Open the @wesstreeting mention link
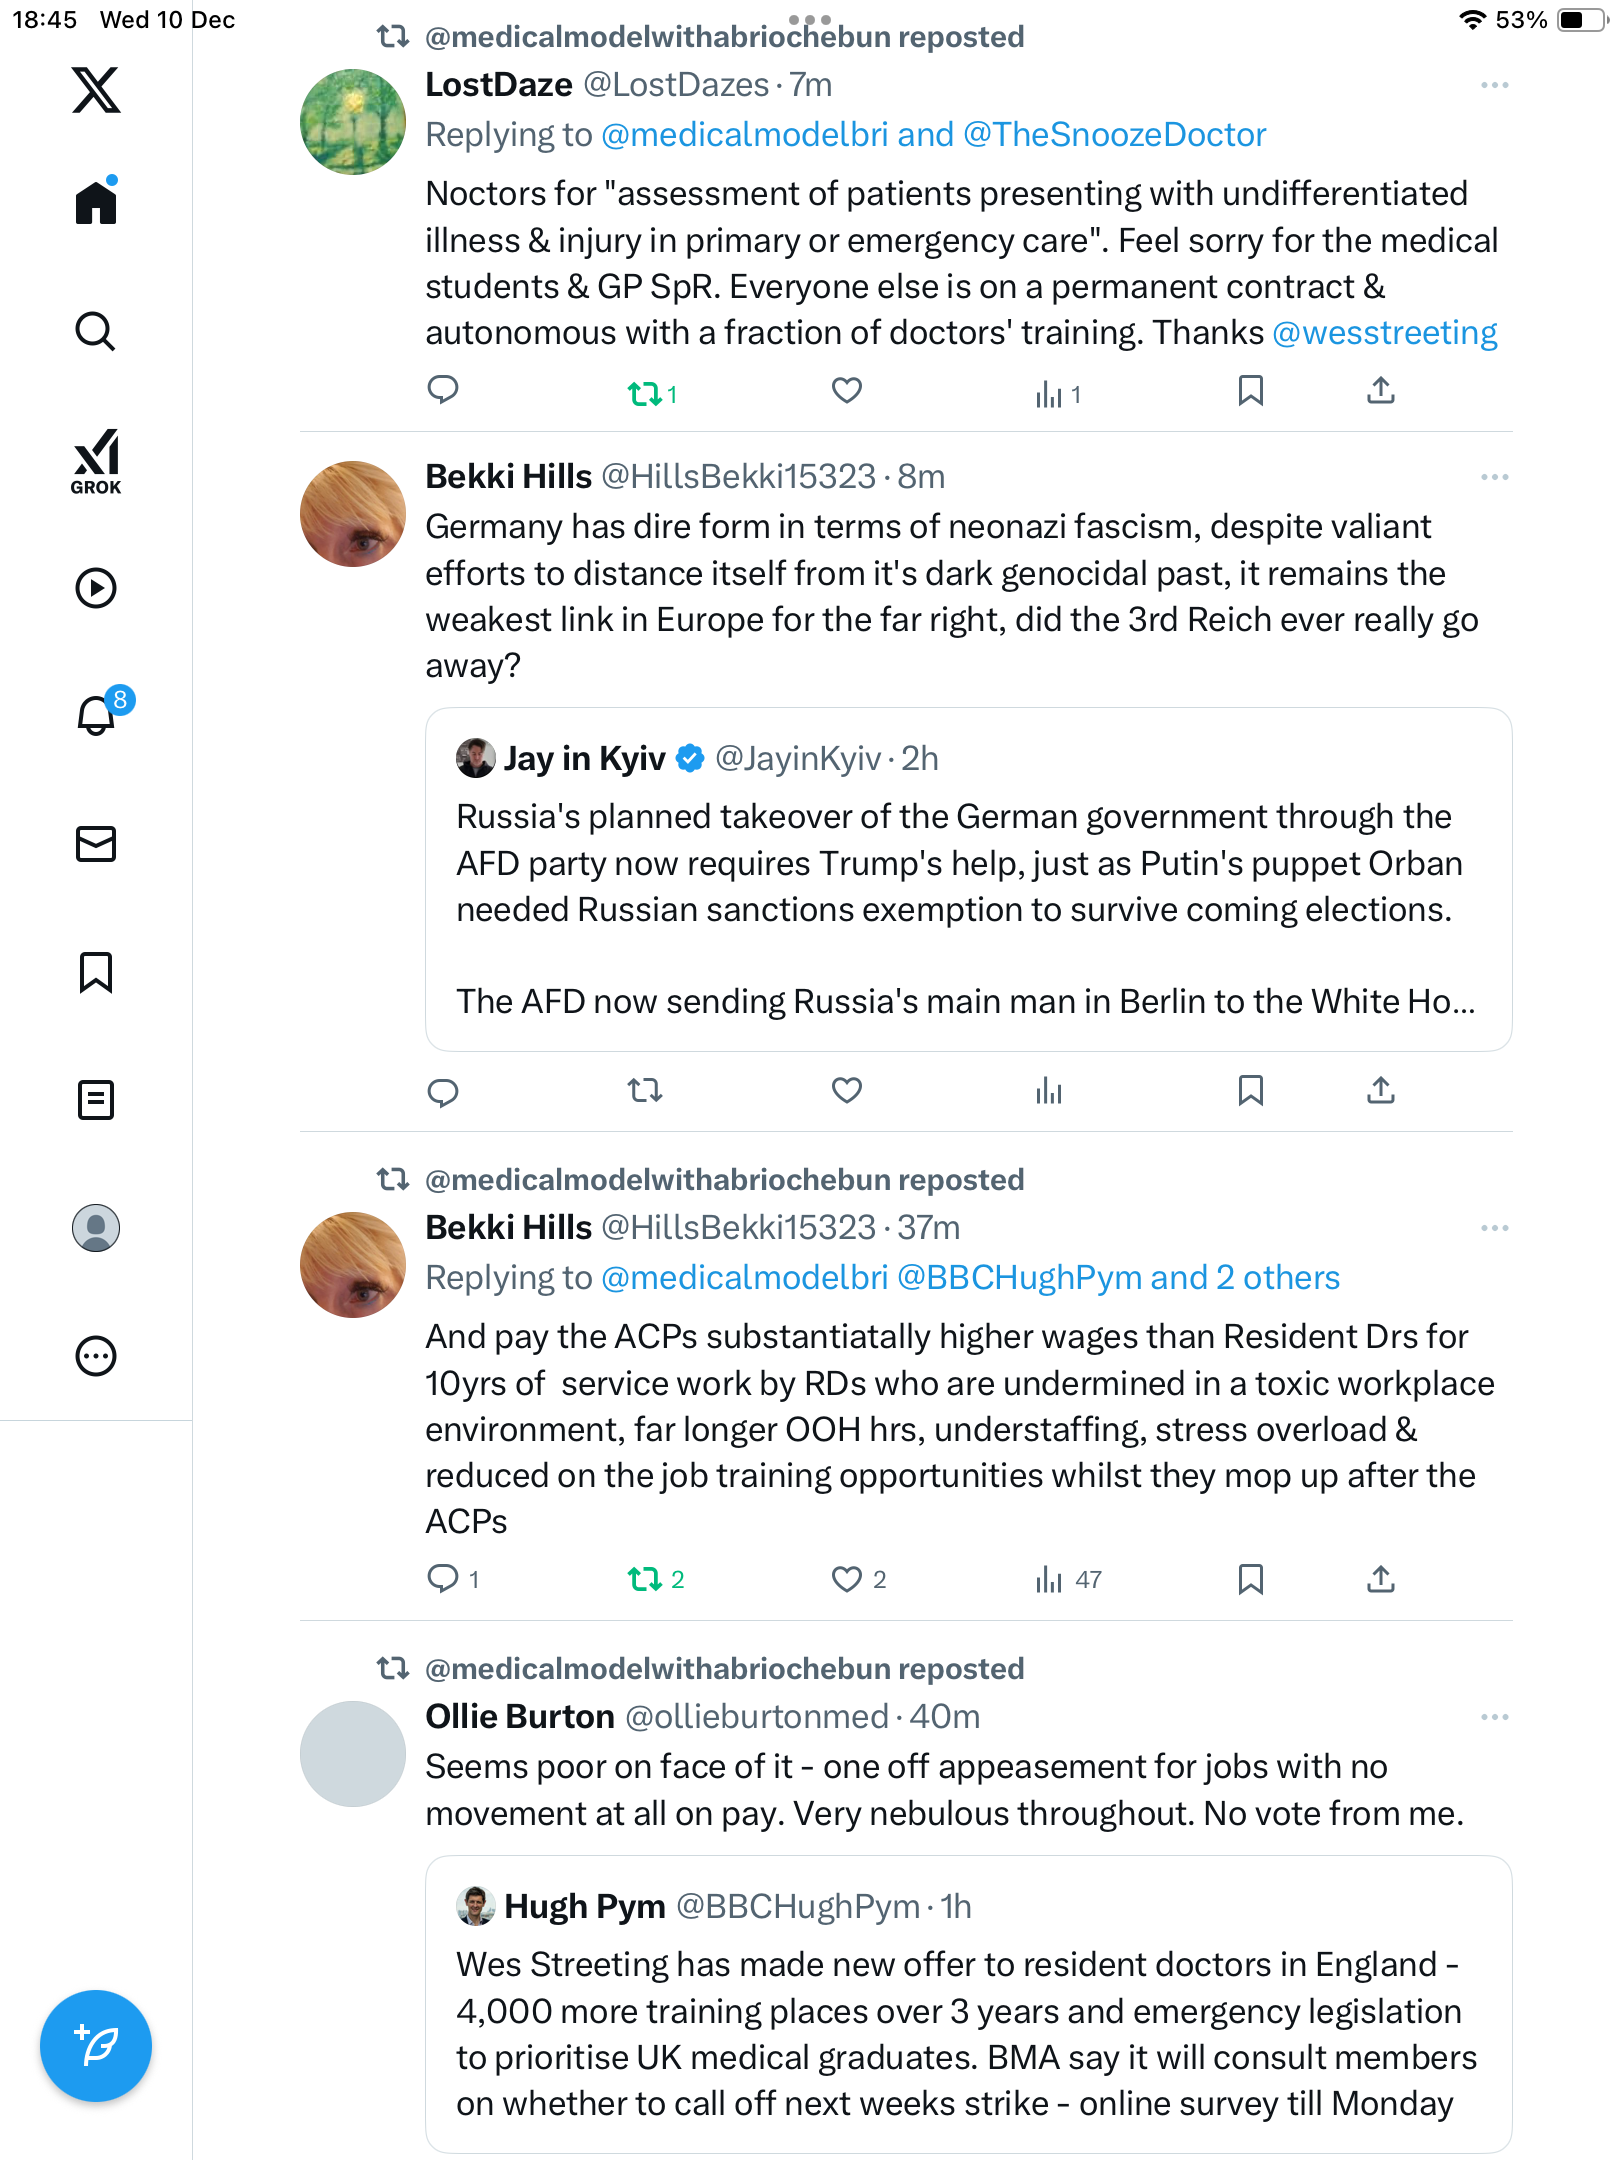Viewport: 1620px width, 2160px height. click(x=1384, y=333)
